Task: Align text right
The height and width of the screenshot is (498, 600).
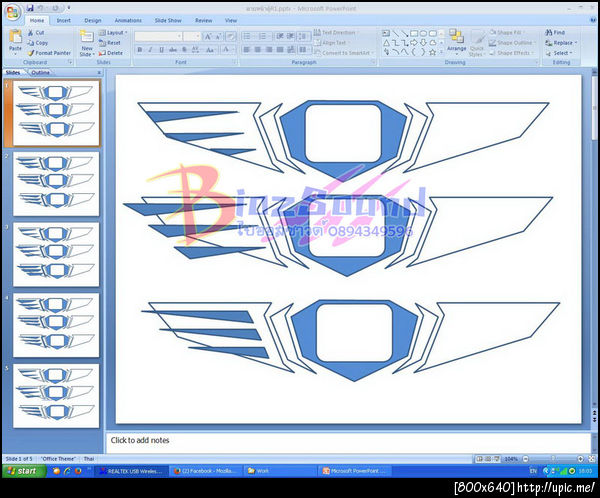Action: tap(269, 50)
